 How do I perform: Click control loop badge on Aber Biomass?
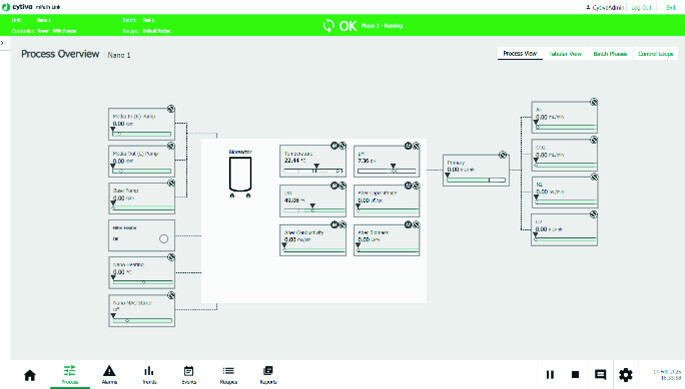[416, 225]
